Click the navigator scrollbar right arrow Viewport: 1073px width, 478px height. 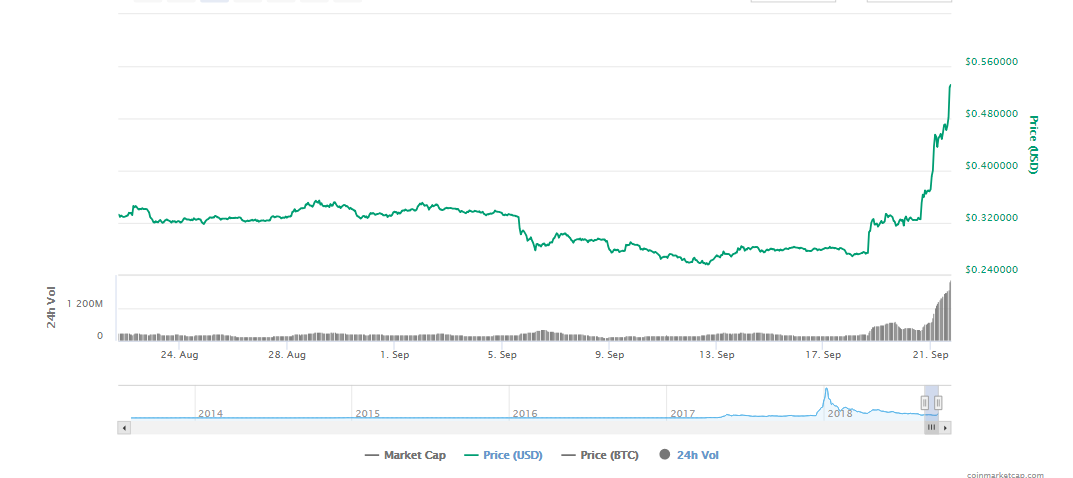[946, 428]
